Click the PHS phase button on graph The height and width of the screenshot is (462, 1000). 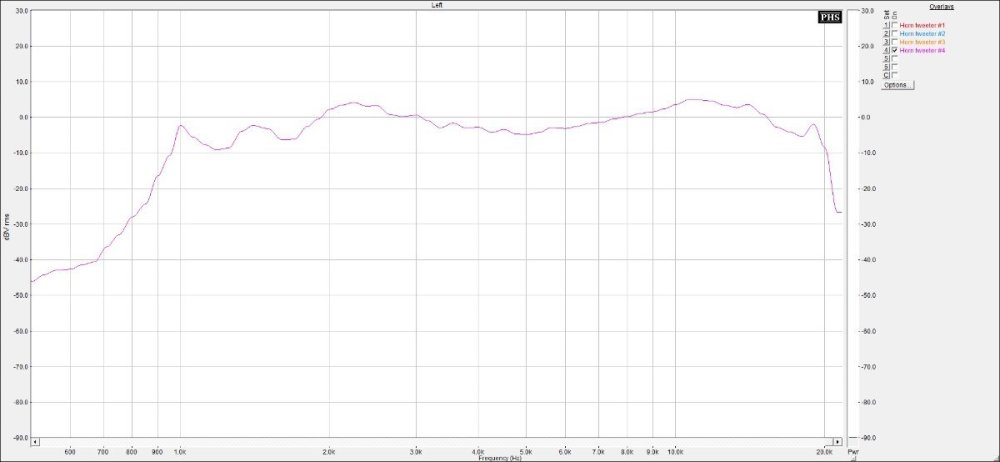point(830,17)
